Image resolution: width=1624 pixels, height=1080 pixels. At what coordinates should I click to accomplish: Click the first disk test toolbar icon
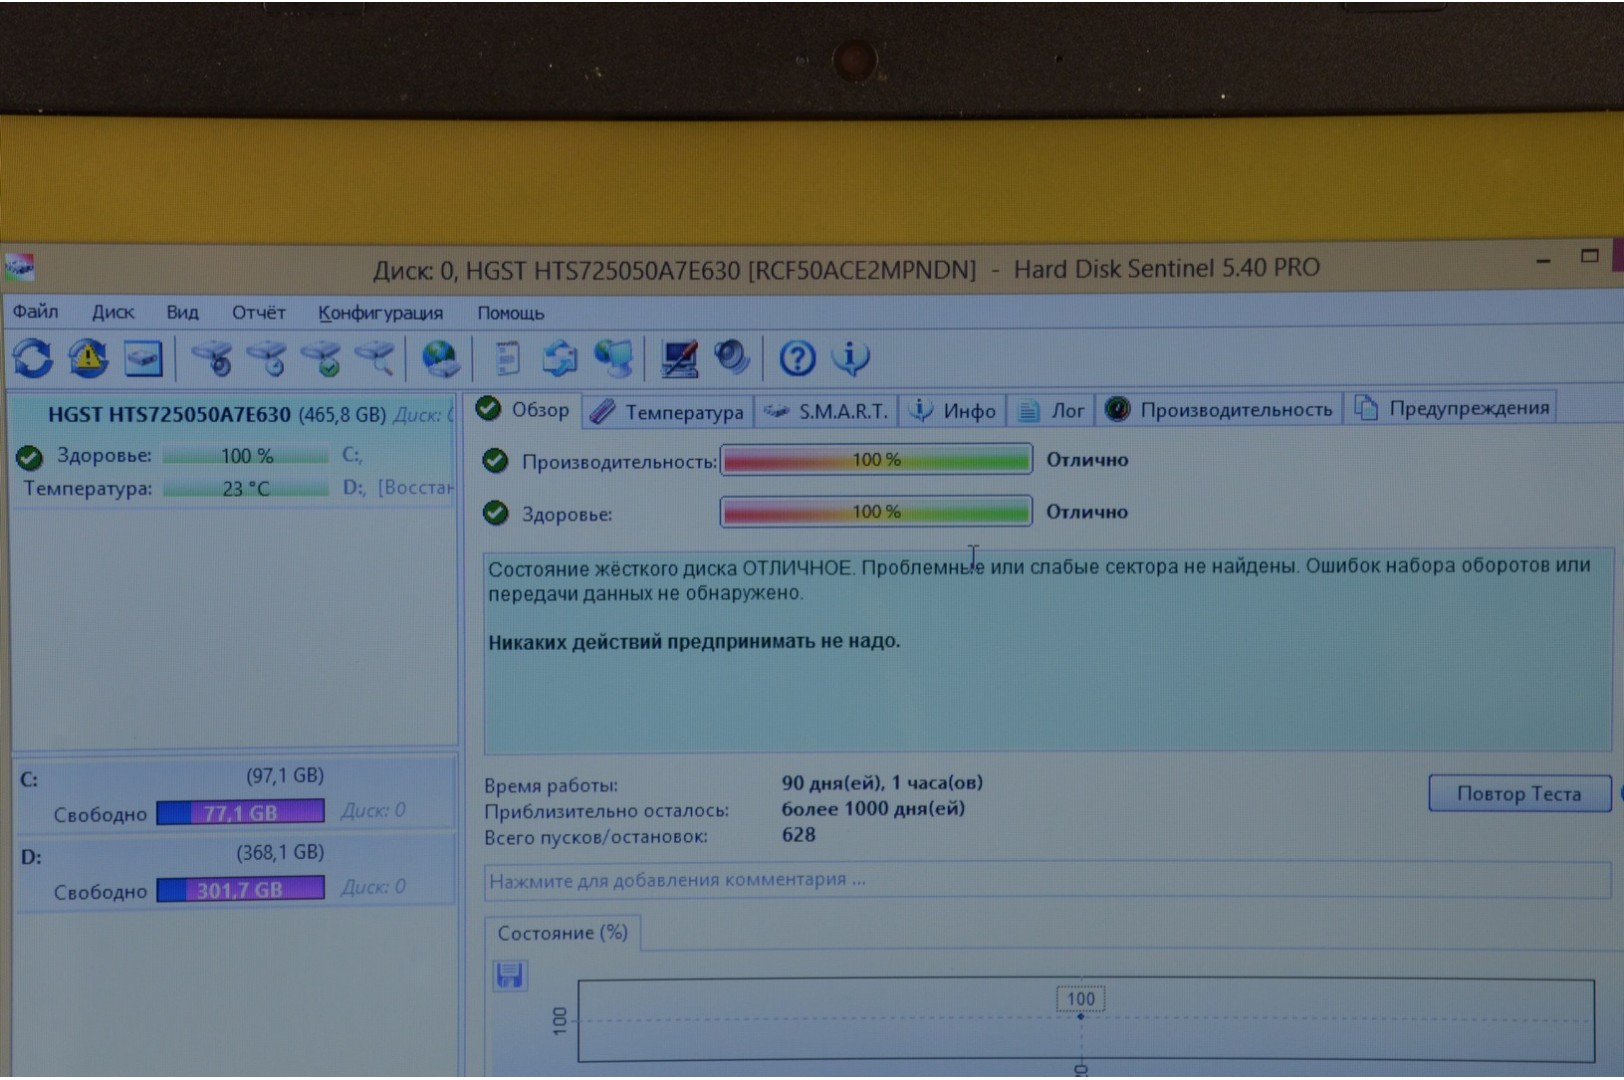click(213, 358)
